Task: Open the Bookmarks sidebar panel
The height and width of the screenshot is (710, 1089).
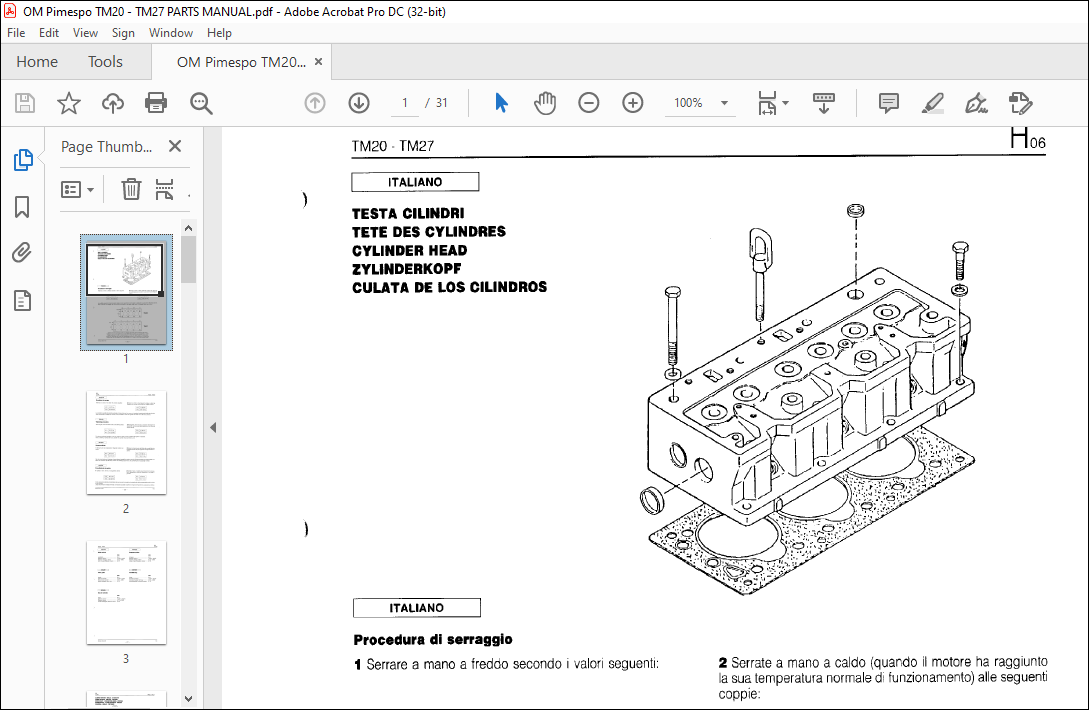Action: pos(22,206)
